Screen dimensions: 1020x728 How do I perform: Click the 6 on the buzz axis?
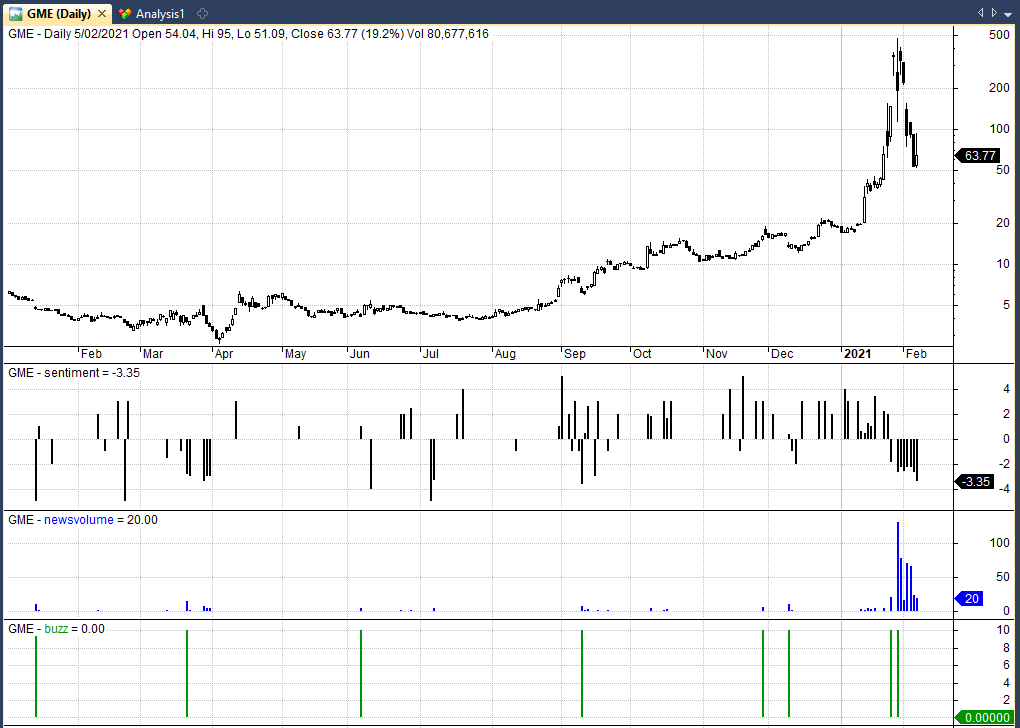[x=1007, y=666]
